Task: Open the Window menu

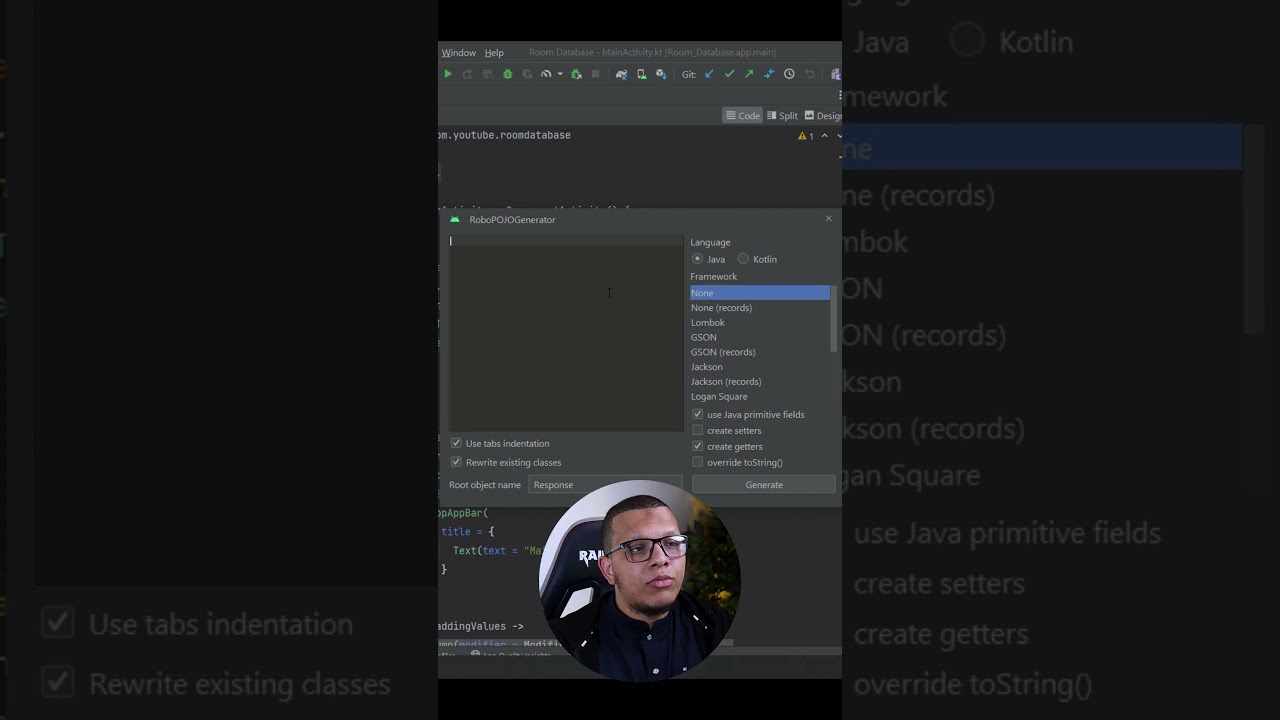Action: (459, 53)
